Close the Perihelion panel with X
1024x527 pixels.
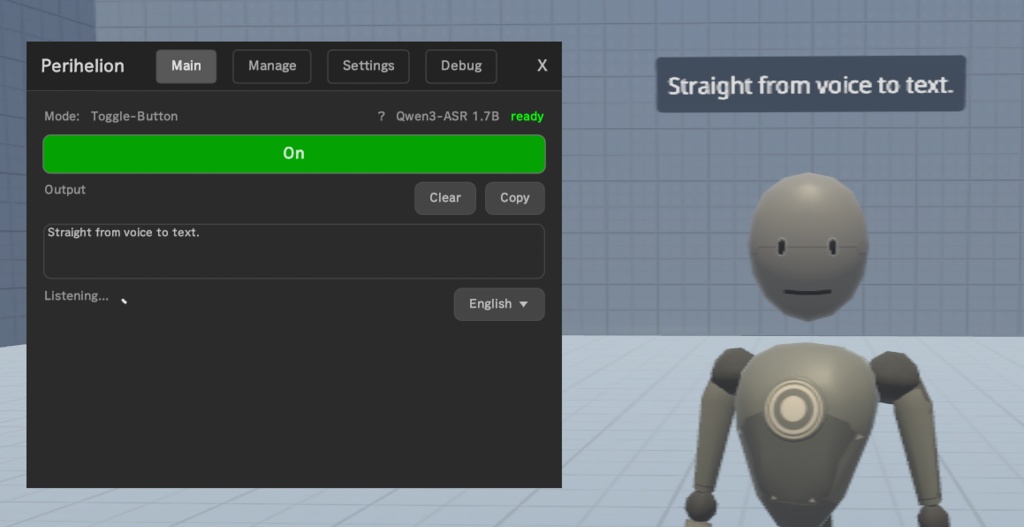pos(542,66)
